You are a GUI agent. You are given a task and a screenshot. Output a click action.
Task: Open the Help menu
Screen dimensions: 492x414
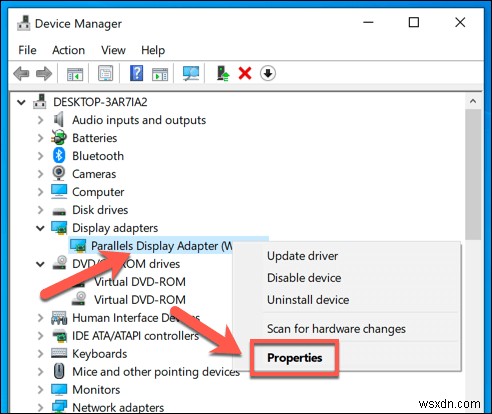point(153,50)
